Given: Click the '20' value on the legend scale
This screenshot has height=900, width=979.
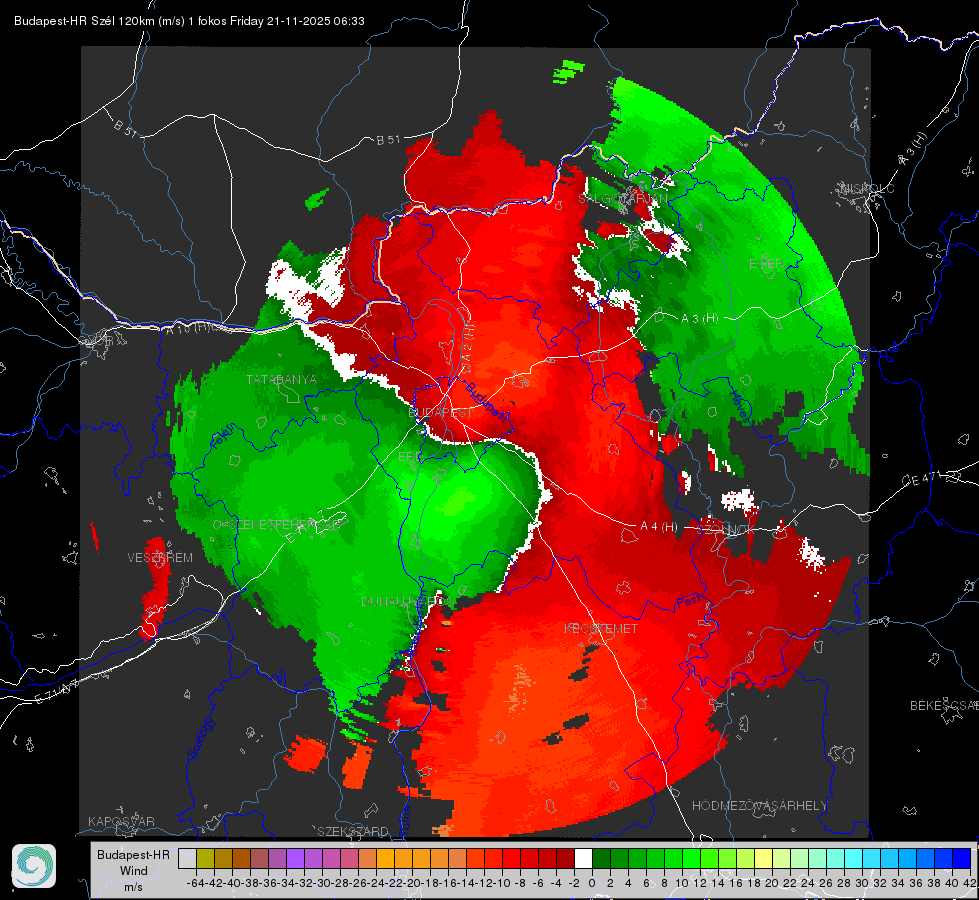Looking at the screenshot, I should 772,883.
